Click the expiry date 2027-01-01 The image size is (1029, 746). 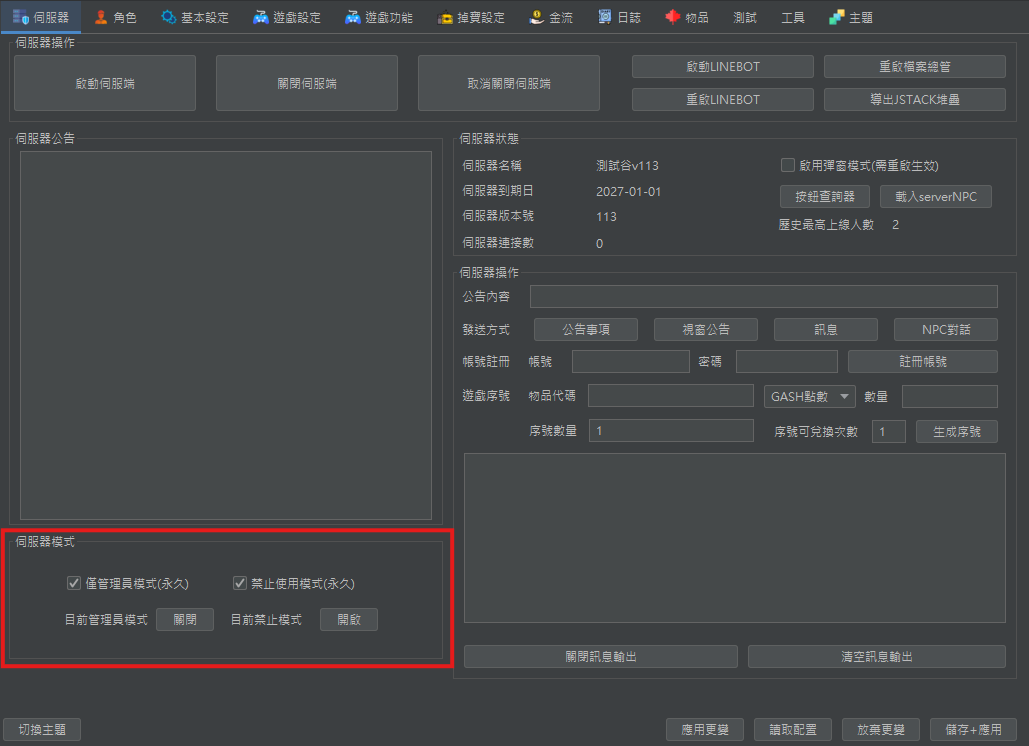(628, 192)
